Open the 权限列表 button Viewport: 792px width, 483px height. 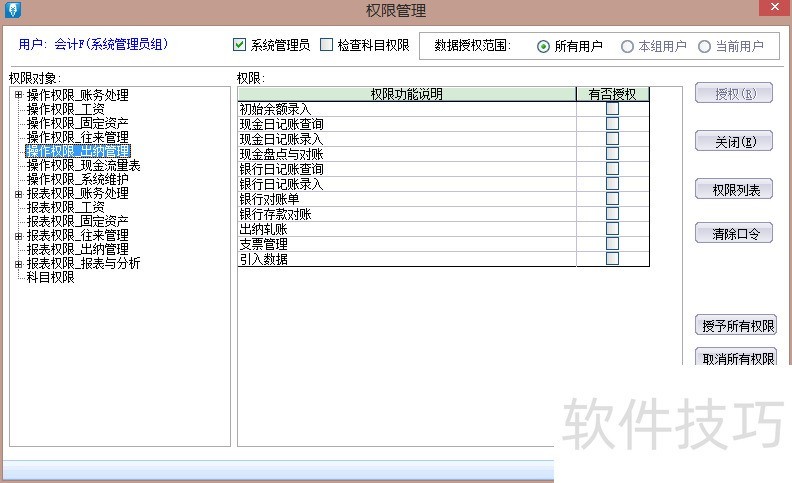pyautogui.click(x=734, y=189)
